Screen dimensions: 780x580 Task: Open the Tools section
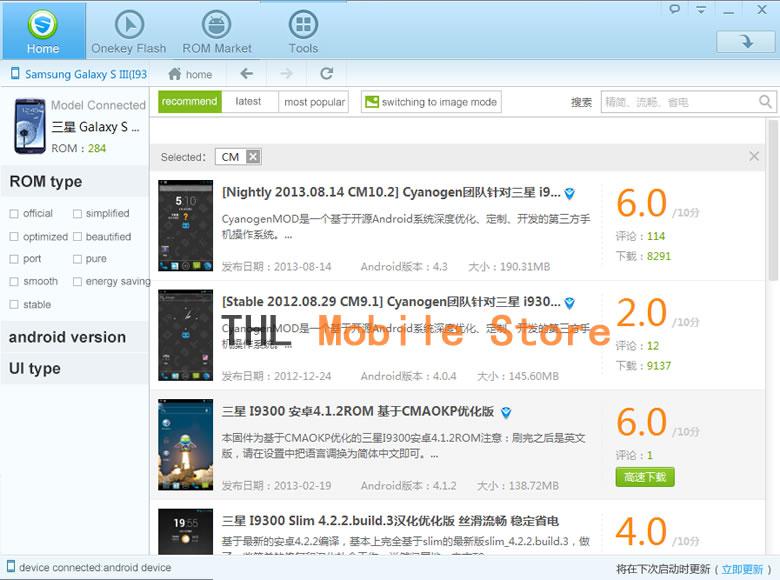(303, 31)
